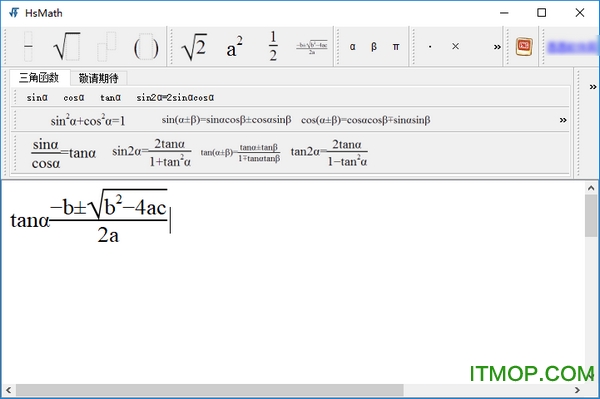
Task: Insert the superscript/subscript template
Action: coord(106,47)
